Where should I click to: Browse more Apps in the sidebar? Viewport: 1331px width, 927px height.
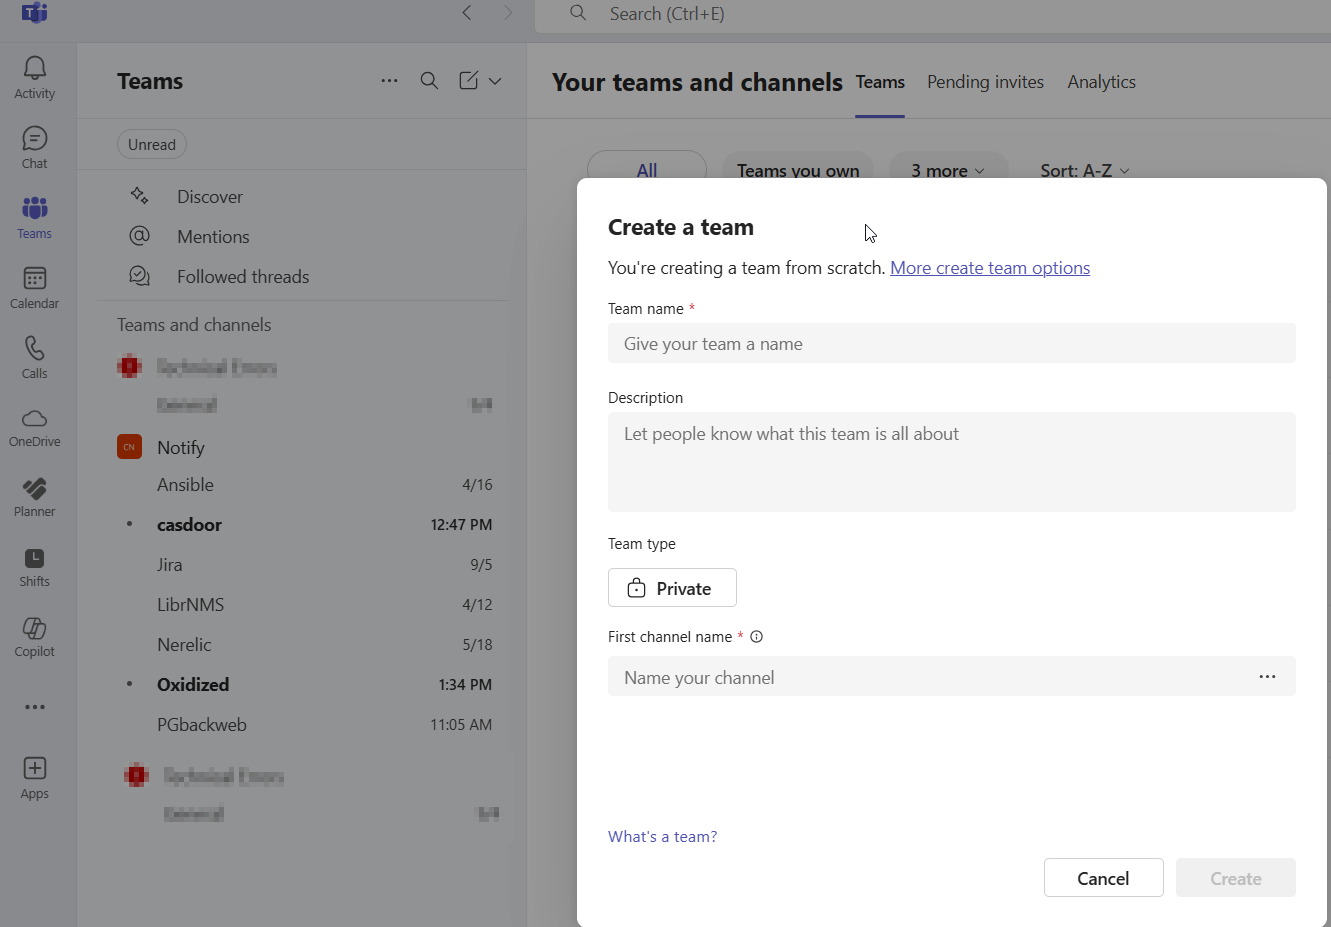coord(34,775)
